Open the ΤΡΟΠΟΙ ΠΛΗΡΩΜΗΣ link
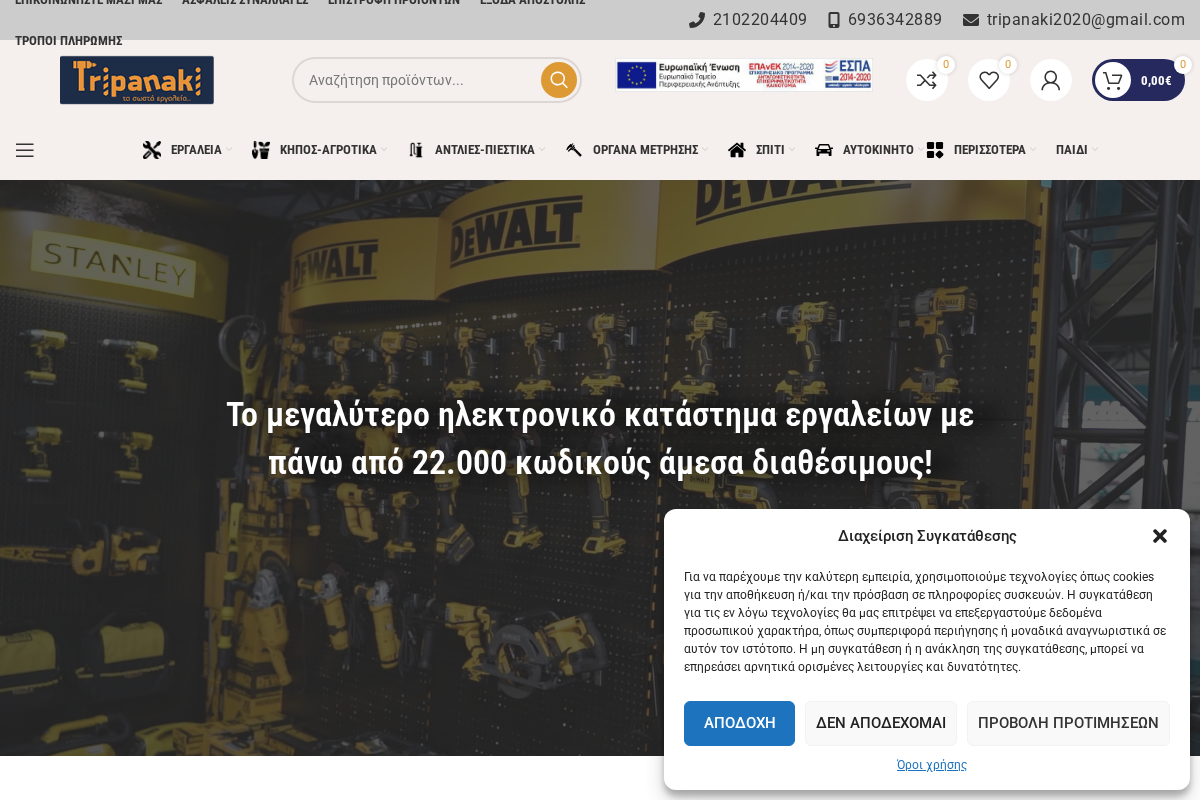 (68, 41)
